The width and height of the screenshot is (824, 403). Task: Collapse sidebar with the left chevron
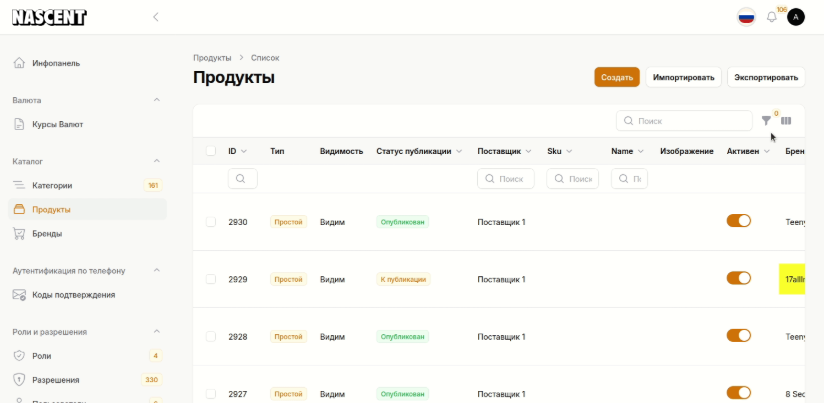click(x=155, y=17)
